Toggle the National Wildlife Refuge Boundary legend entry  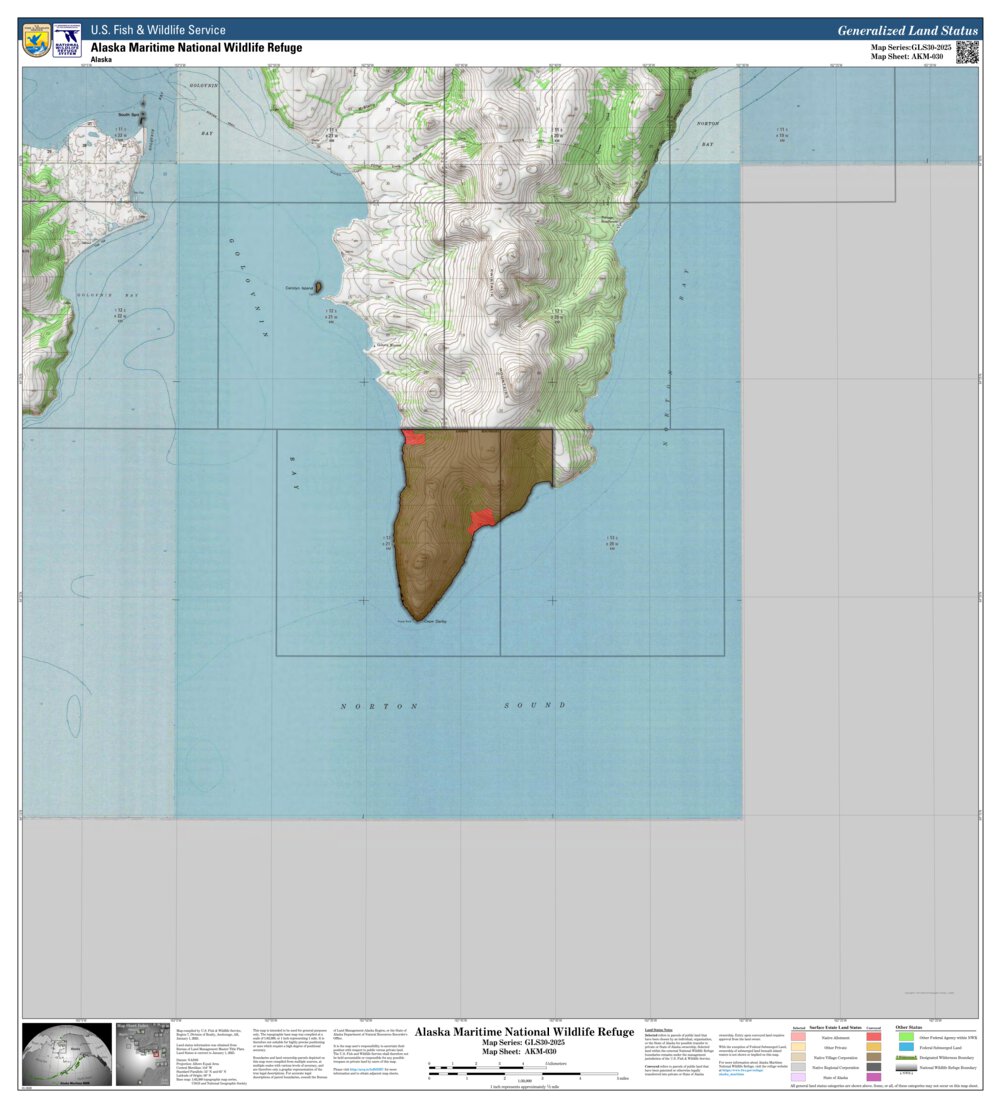[x=905, y=1067]
